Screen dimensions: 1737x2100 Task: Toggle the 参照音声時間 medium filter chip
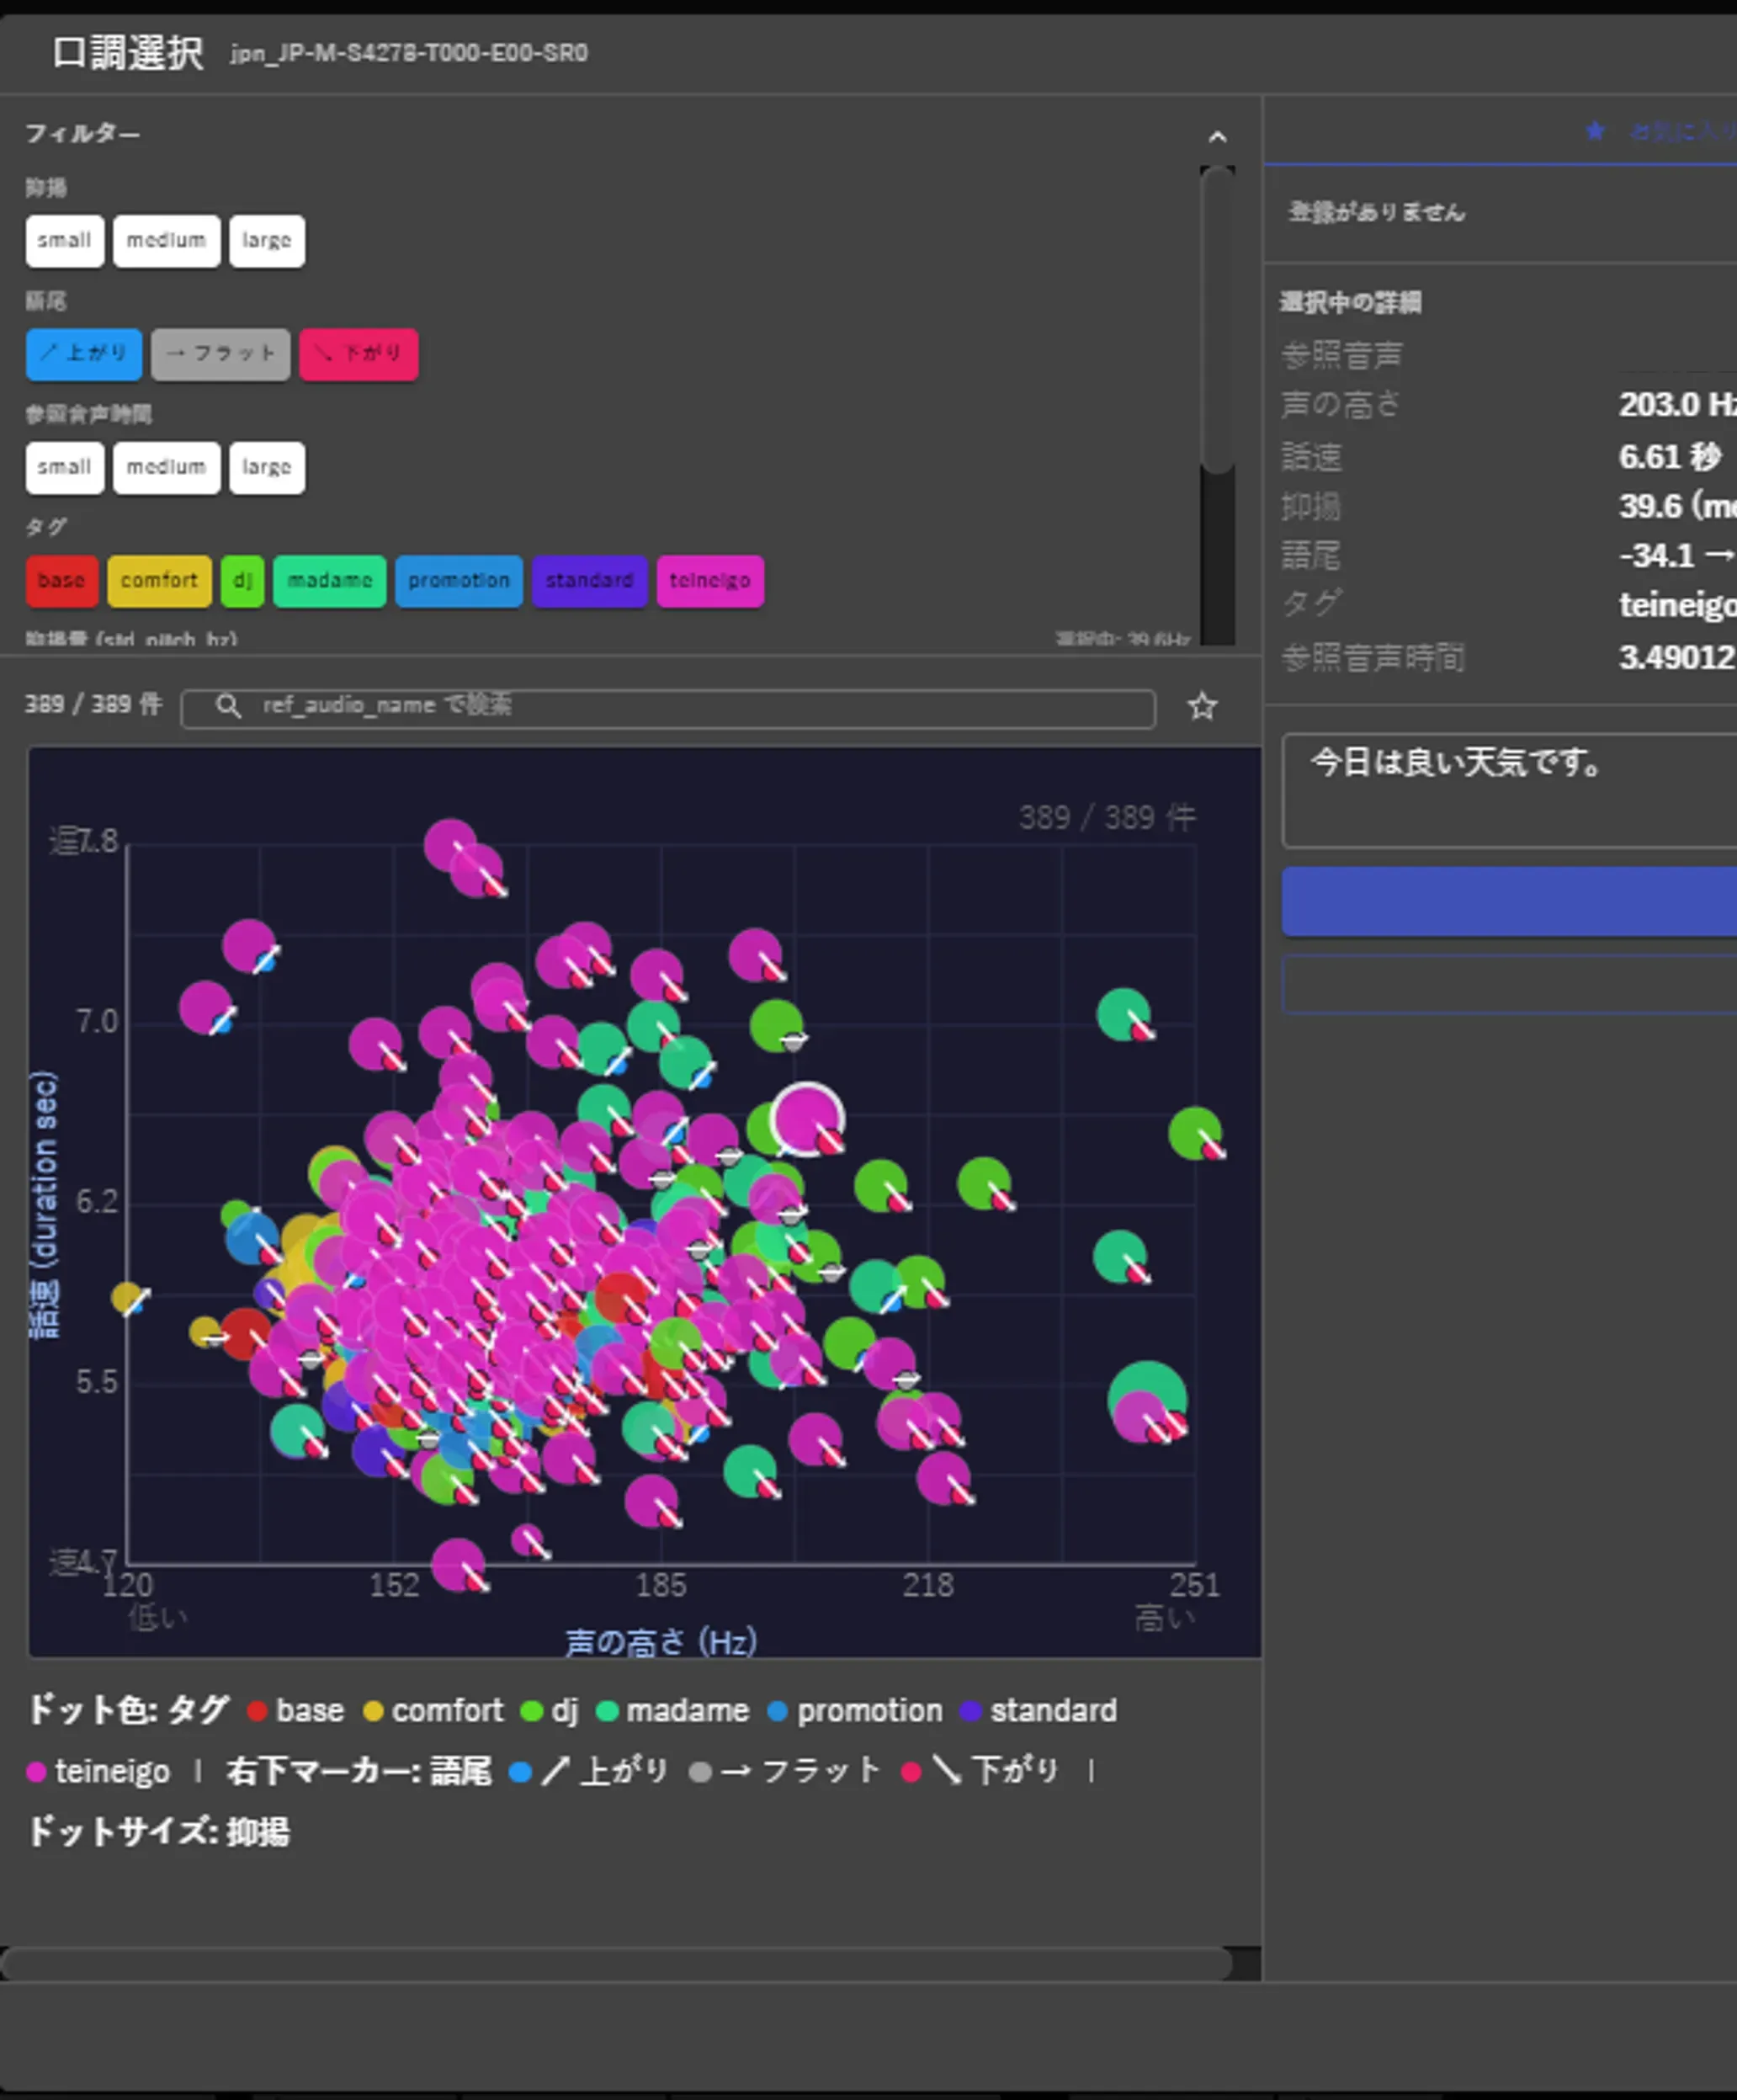[166, 468]
